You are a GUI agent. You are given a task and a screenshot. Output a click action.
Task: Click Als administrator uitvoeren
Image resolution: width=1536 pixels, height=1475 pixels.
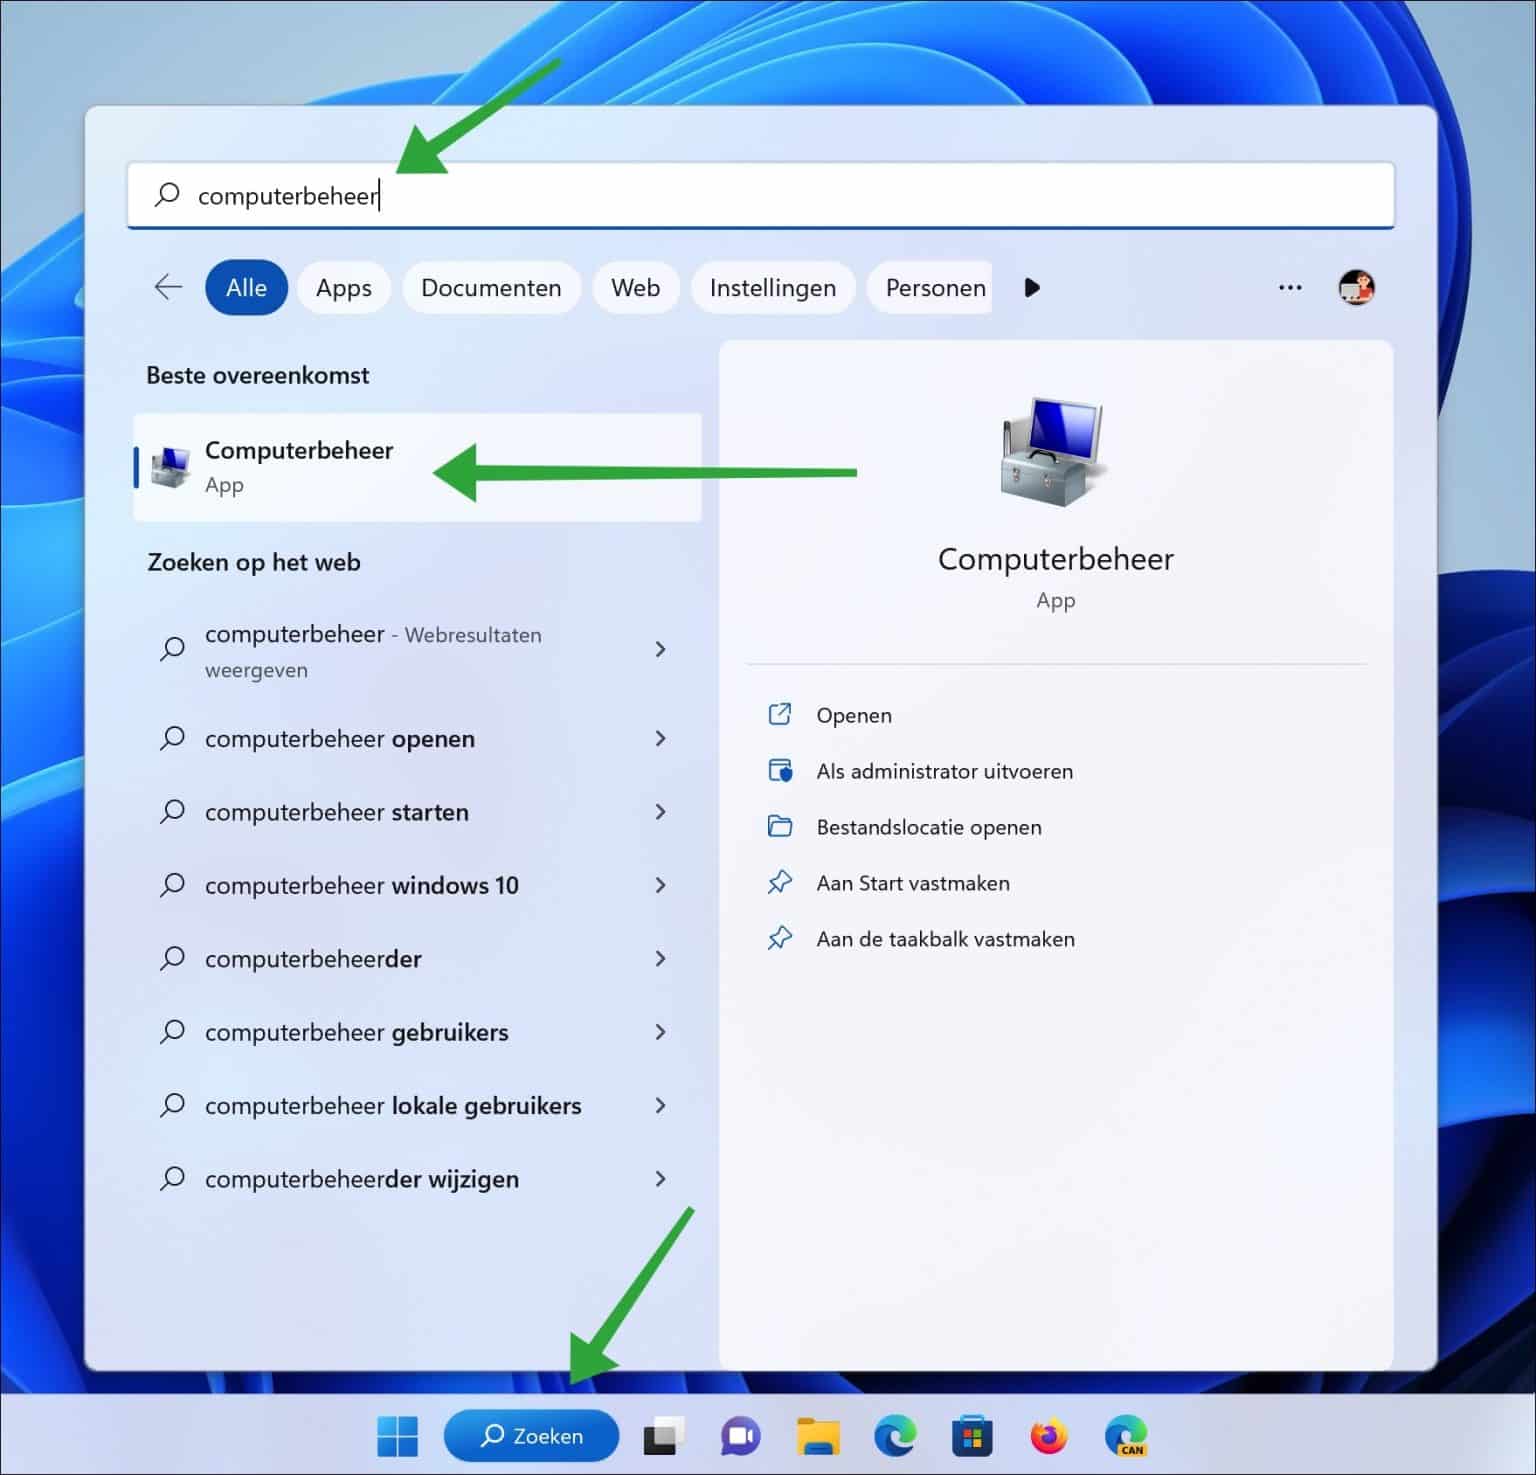[x=944, y=771]
